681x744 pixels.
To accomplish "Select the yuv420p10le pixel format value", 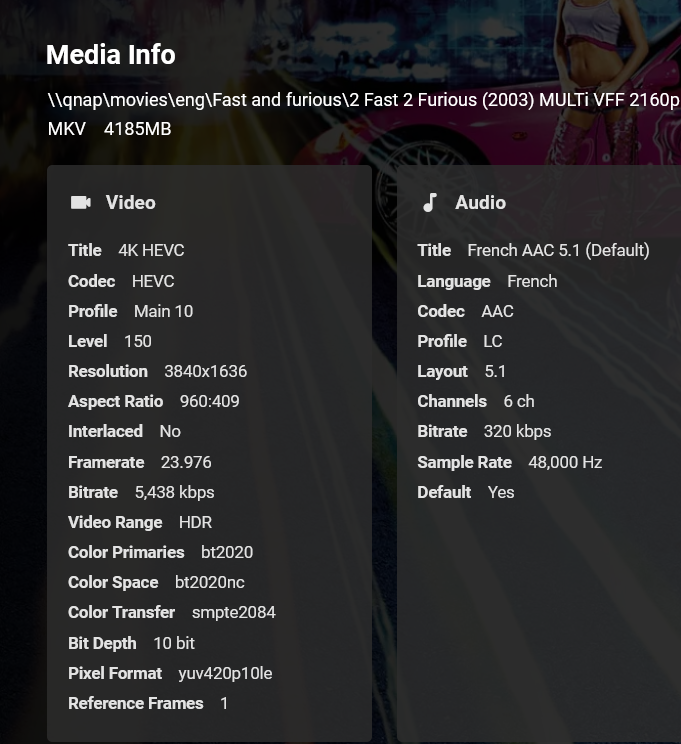I will tap(225, 673).
